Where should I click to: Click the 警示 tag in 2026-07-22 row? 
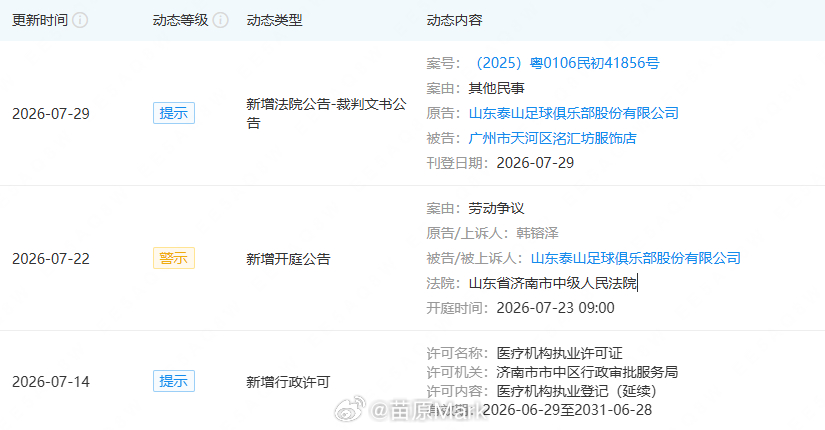[174, 258]
